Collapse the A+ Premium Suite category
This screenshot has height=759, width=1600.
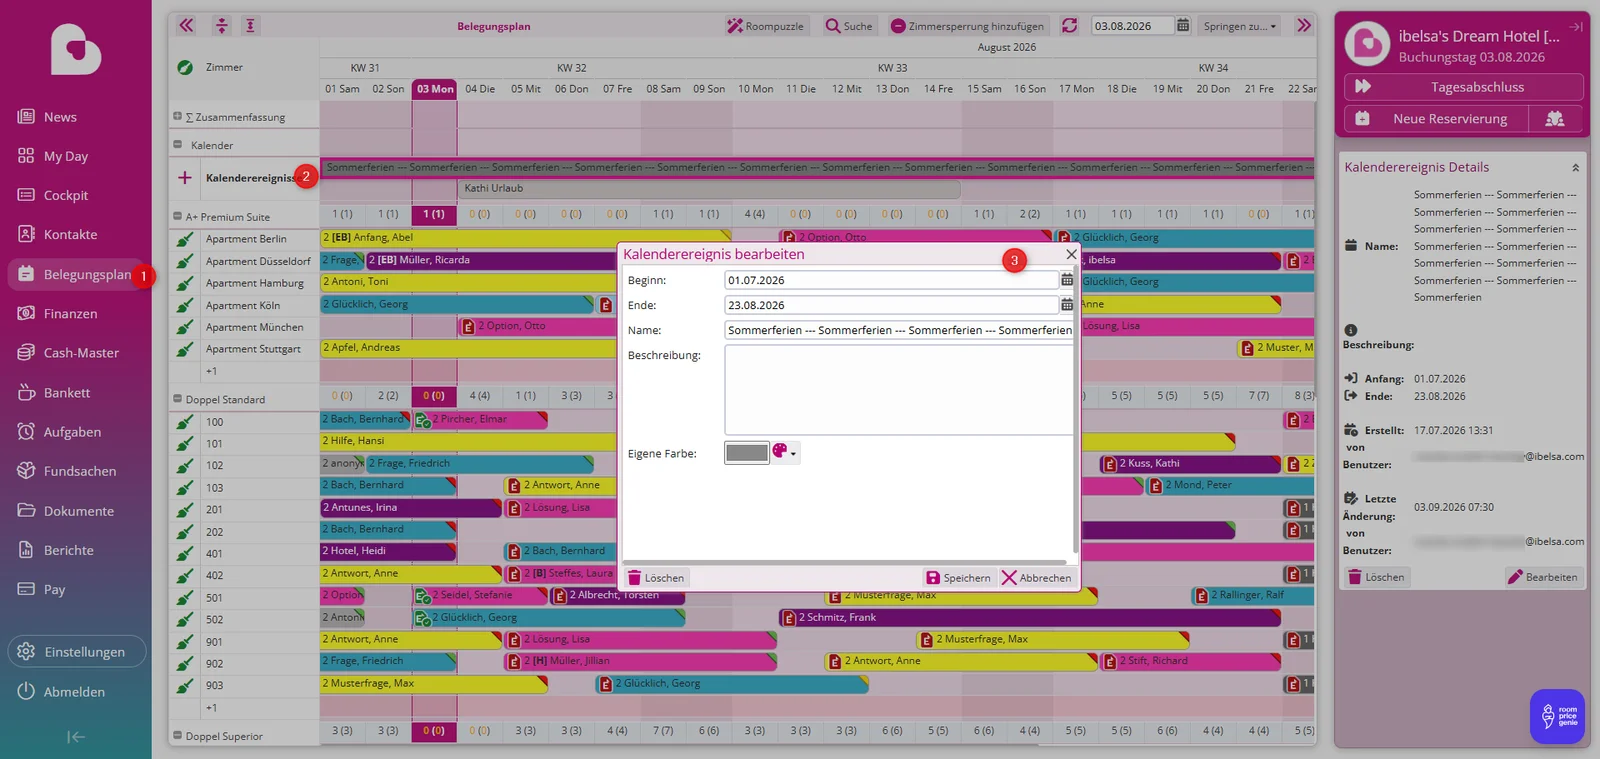(177, 217)
